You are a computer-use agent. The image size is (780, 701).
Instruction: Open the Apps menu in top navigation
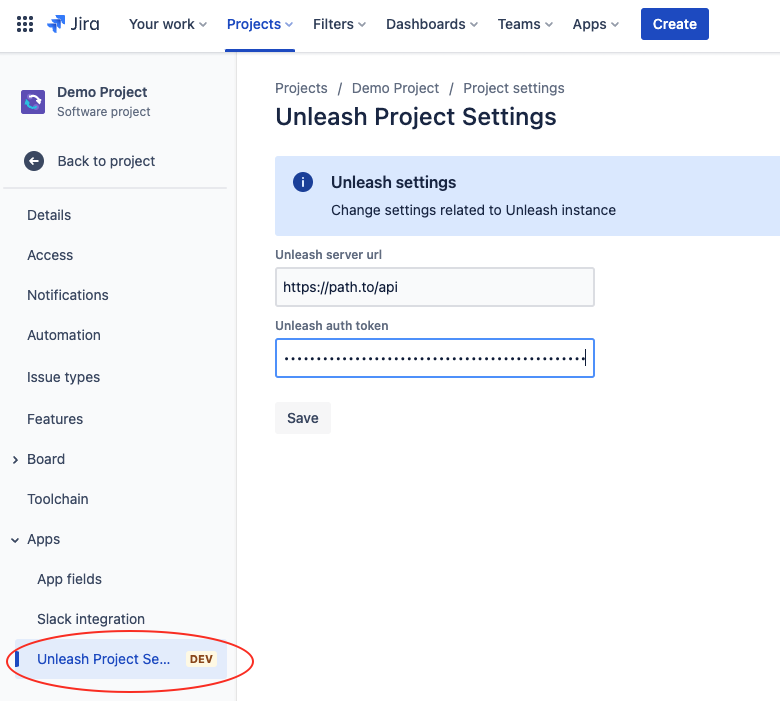(596, 24)
